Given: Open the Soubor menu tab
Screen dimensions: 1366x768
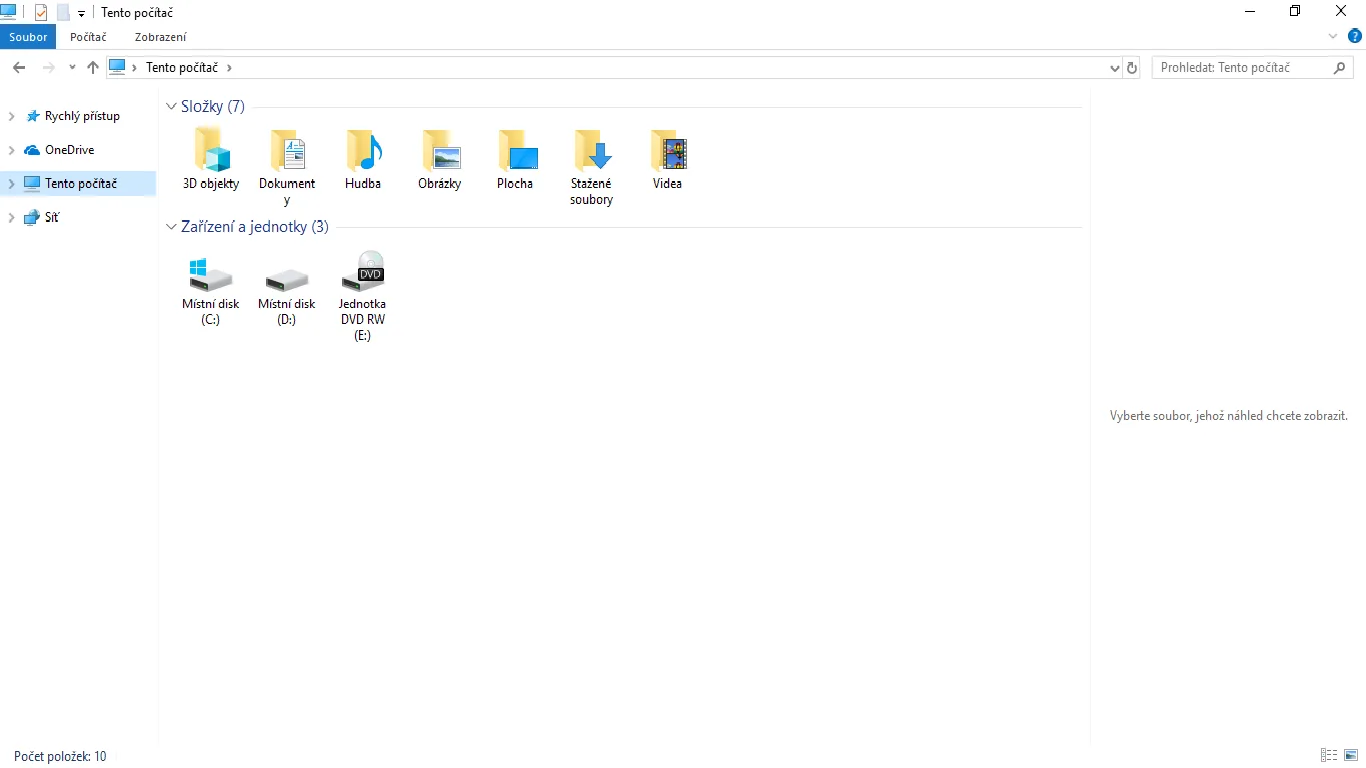Looking at the screenshot, I should click(28, 37).
